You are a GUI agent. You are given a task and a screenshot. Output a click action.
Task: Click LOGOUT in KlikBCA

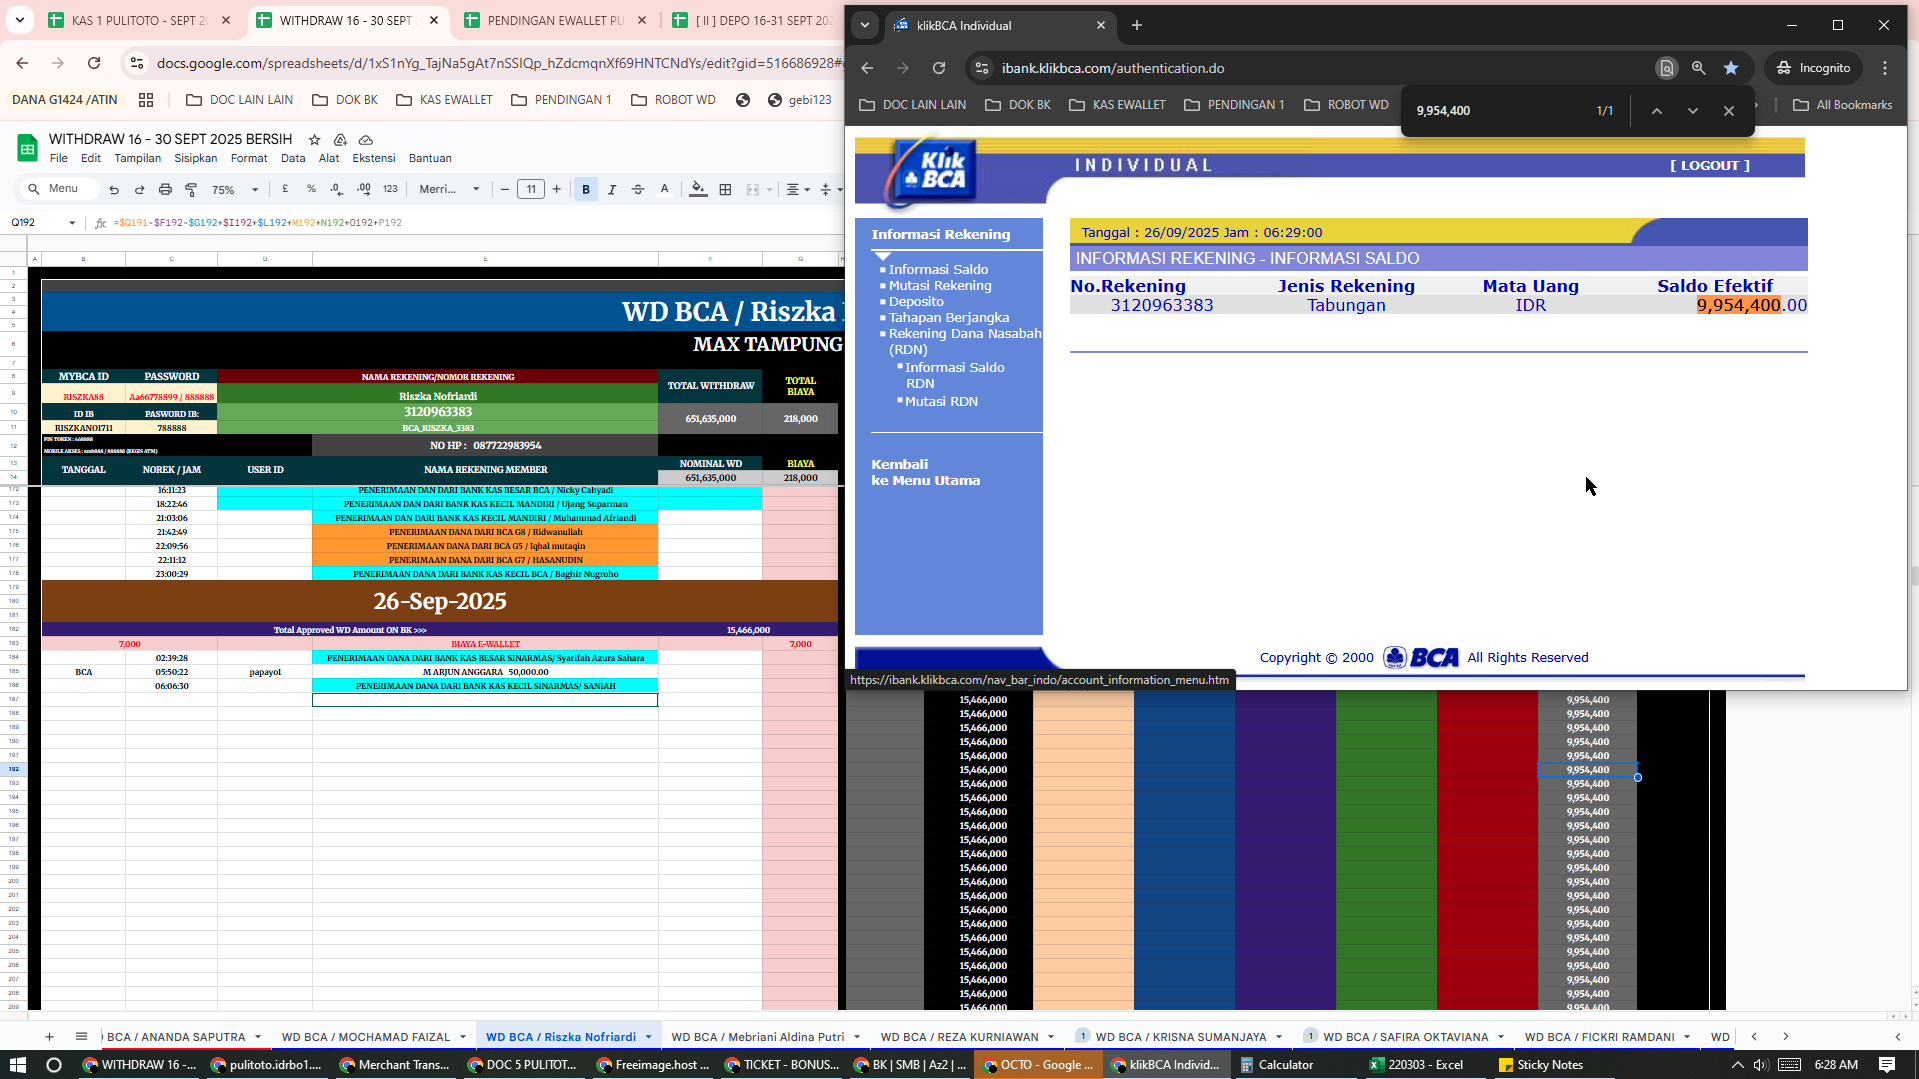click(x=1710, y=166)
